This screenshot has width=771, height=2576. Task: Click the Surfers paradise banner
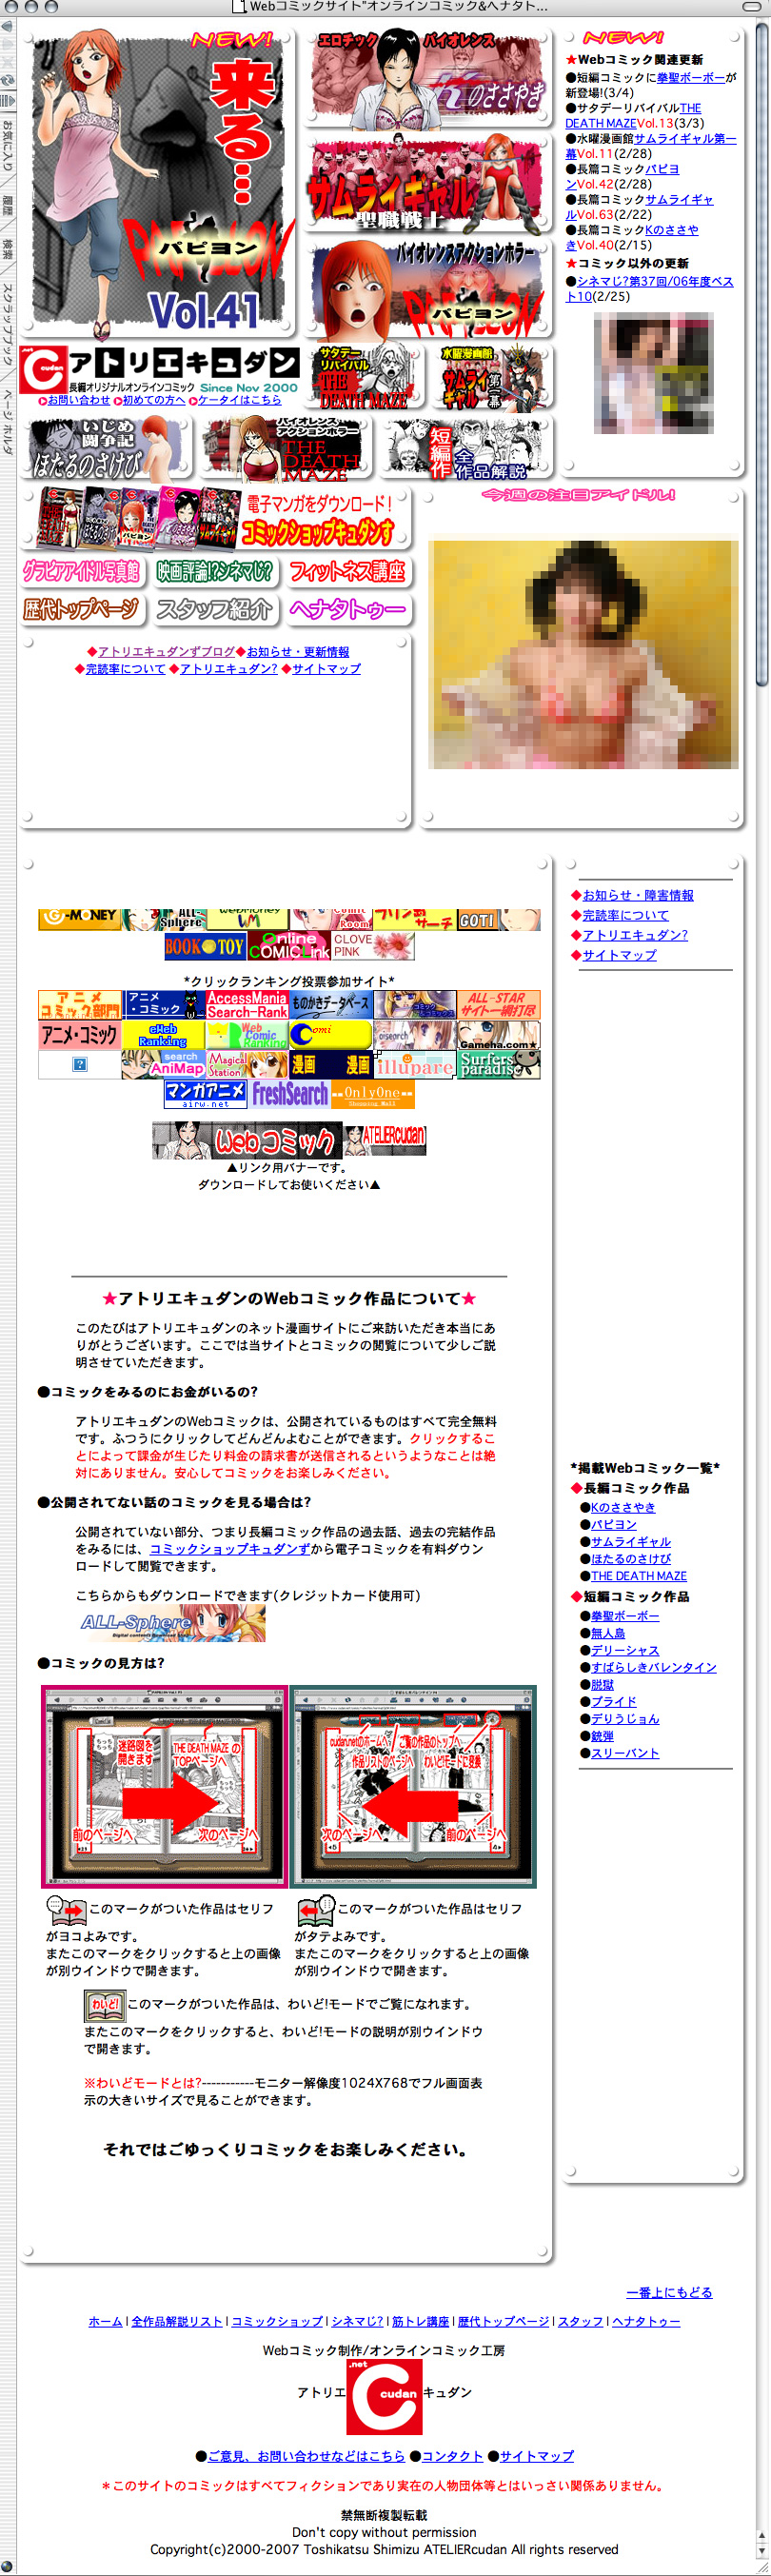[499, 1064]
